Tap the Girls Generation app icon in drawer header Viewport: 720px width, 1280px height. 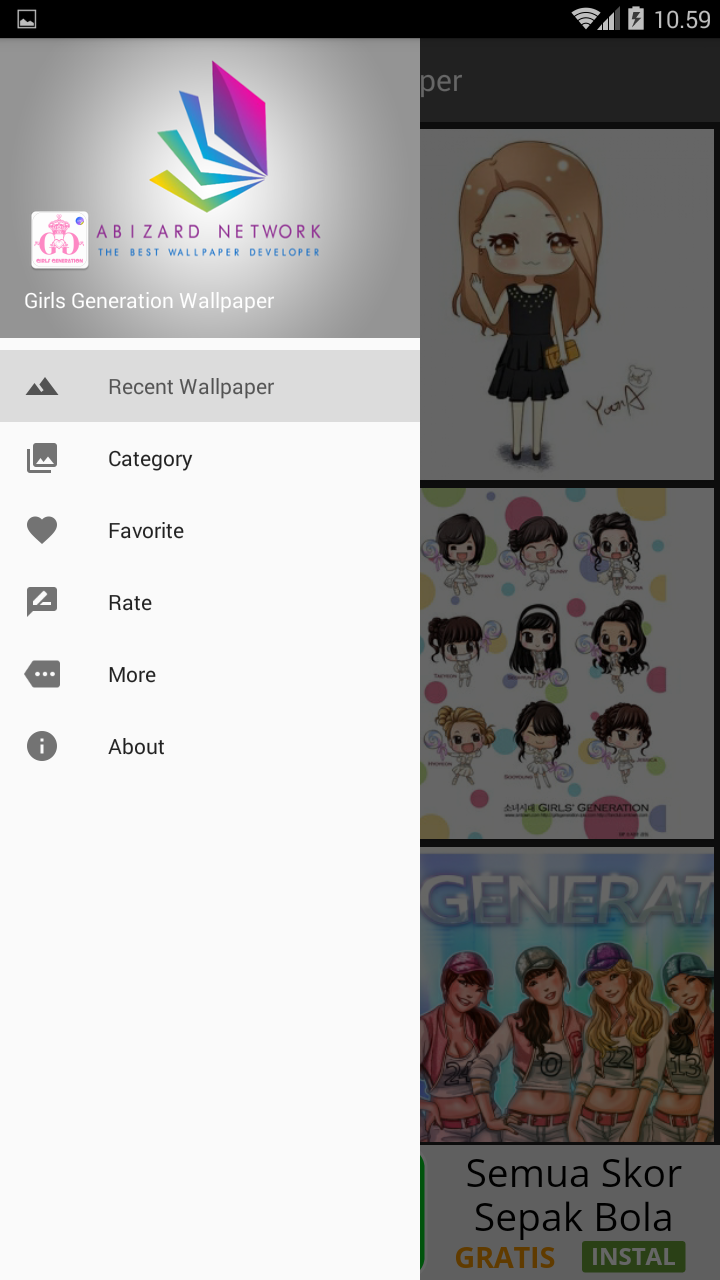coord(60,240)
